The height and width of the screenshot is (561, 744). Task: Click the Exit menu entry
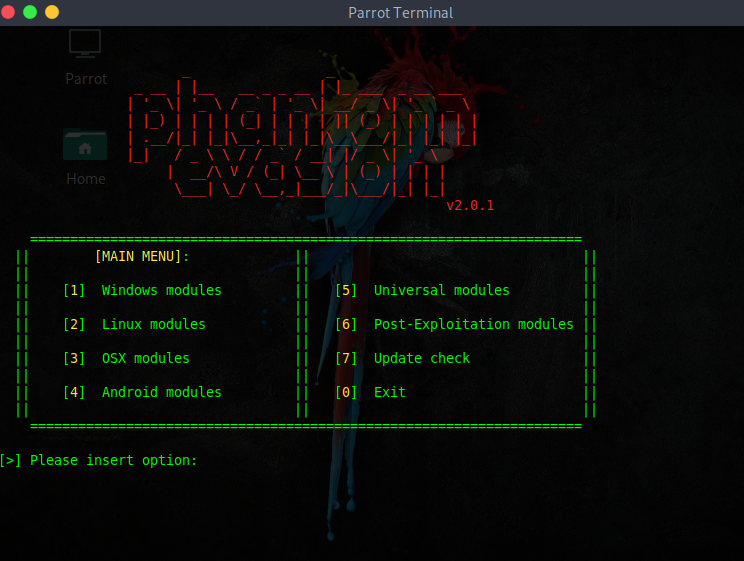390,392
